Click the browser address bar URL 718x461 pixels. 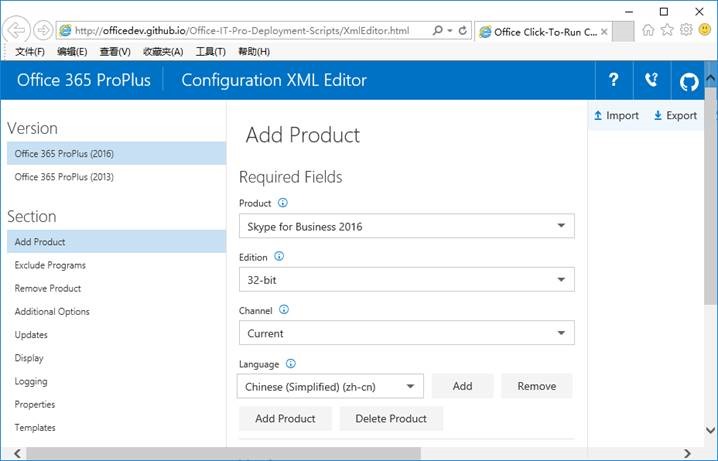pyautogui.click(x=242, y=31)
